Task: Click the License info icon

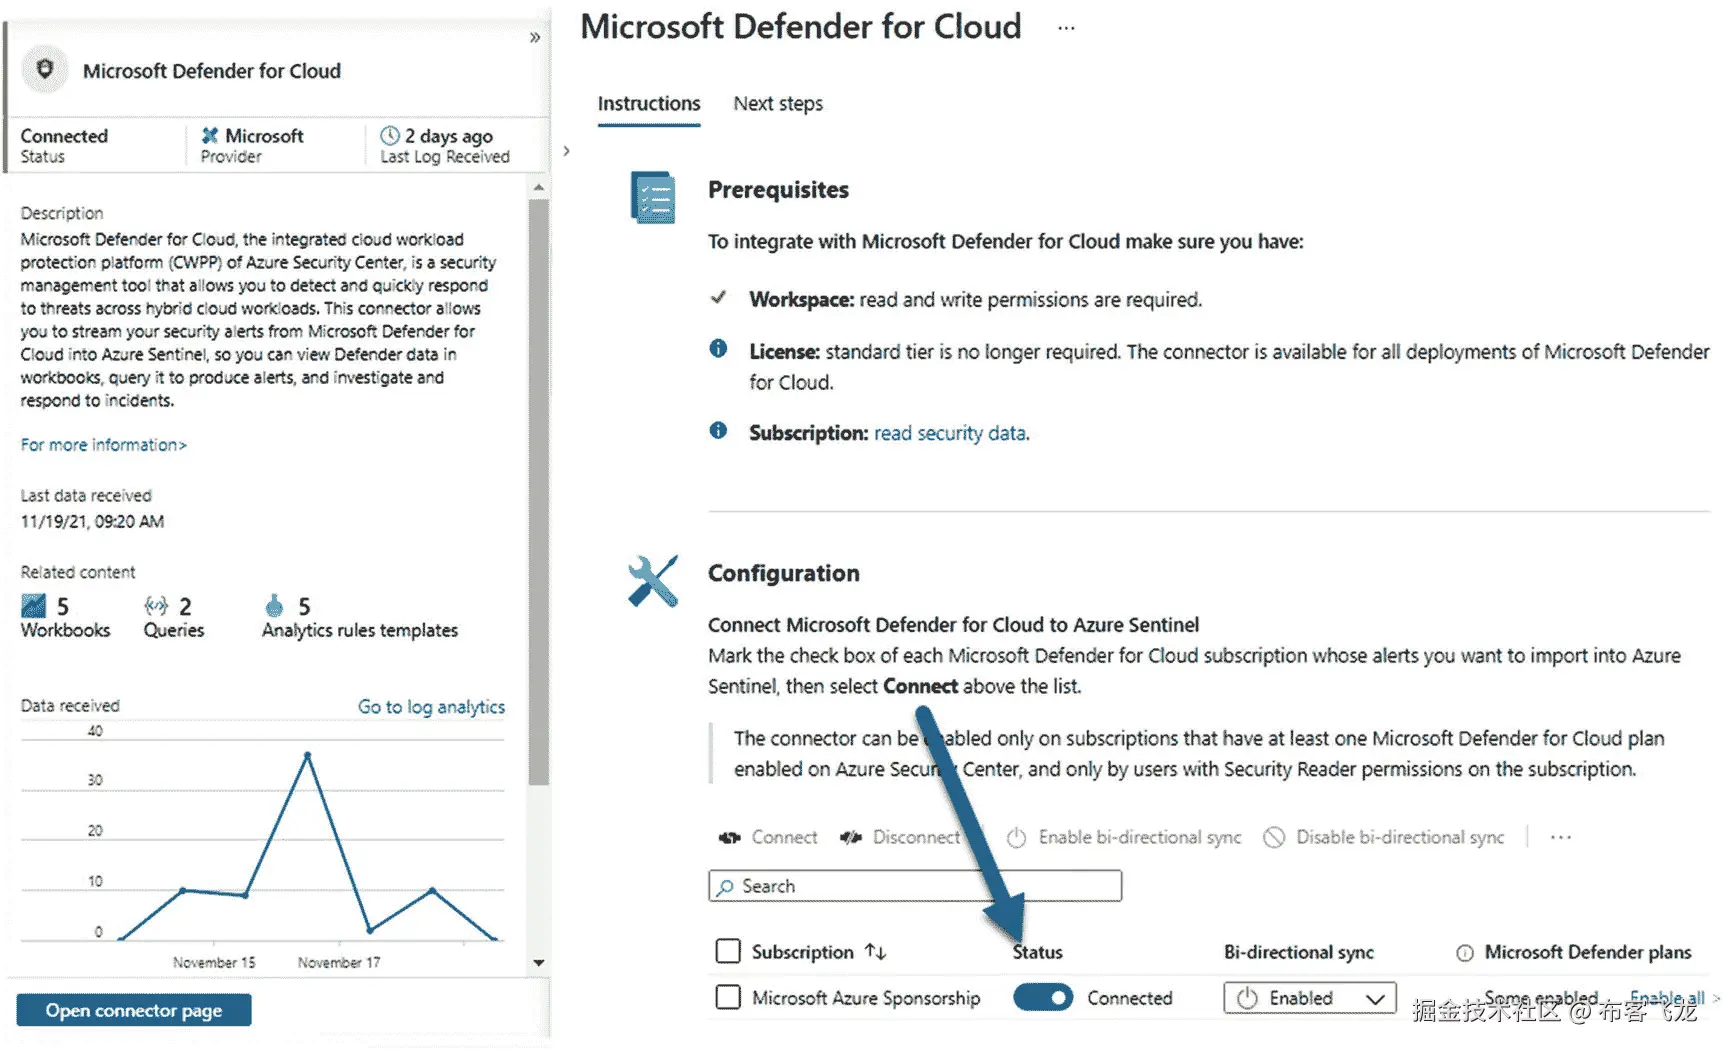Action: pyautogui.click(x=718, y=349)
